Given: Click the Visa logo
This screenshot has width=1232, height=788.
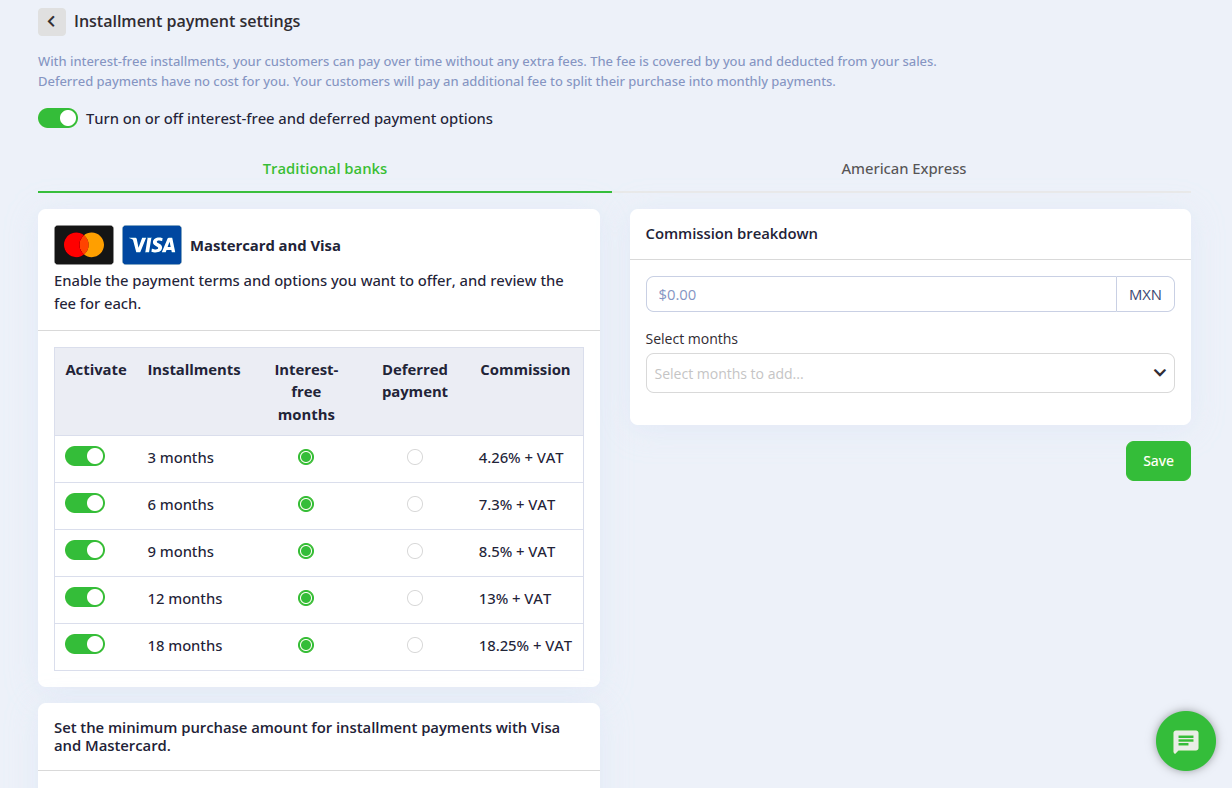Looking at the screenshot, I should pos(152,245).
